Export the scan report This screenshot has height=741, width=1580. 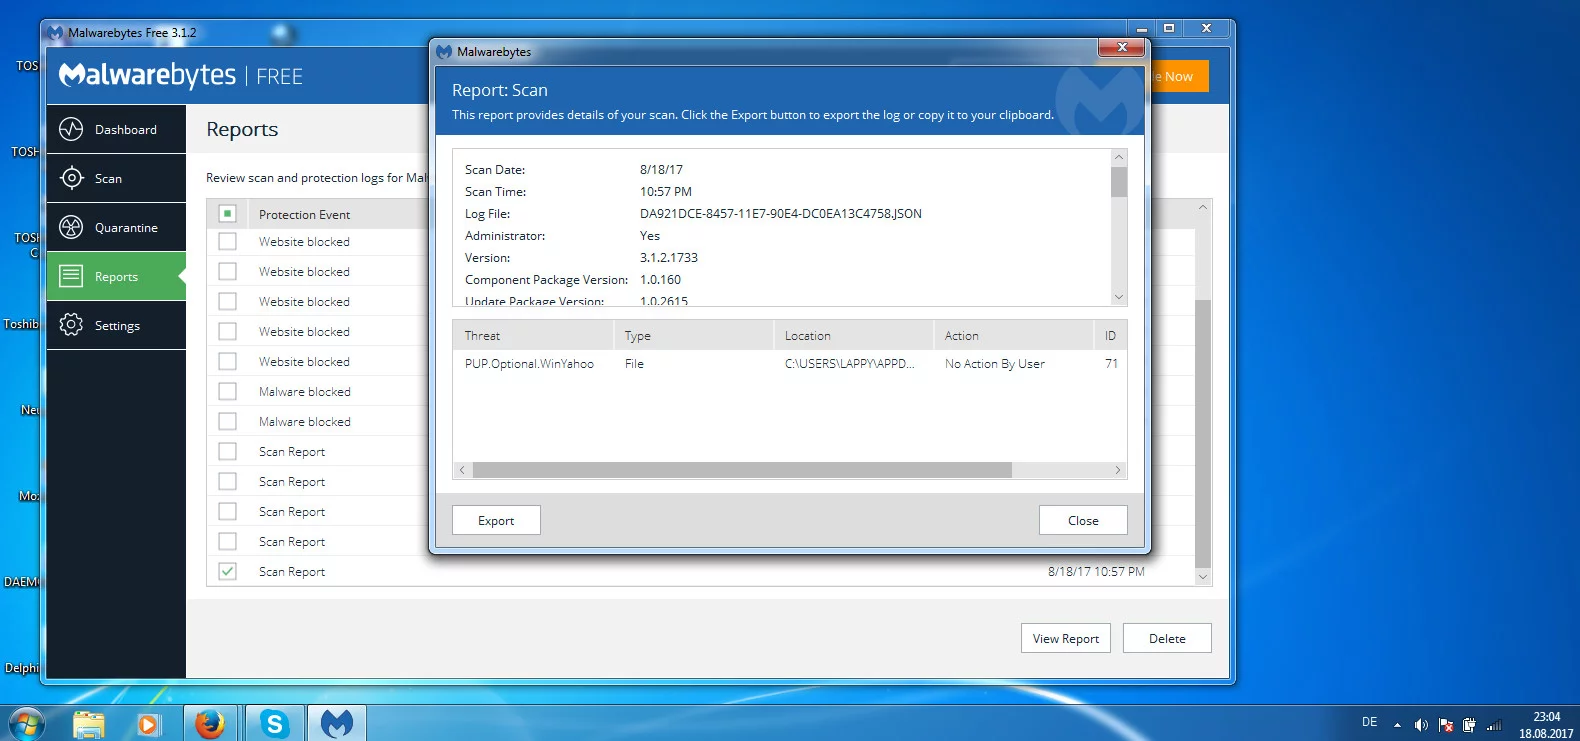click(496, 520)
